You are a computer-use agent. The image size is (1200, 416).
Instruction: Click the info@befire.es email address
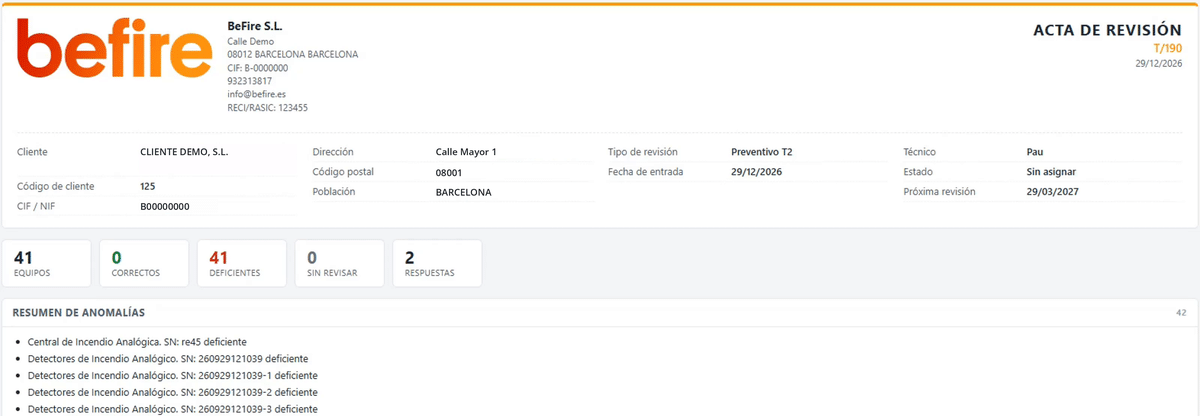pos(257,94)
